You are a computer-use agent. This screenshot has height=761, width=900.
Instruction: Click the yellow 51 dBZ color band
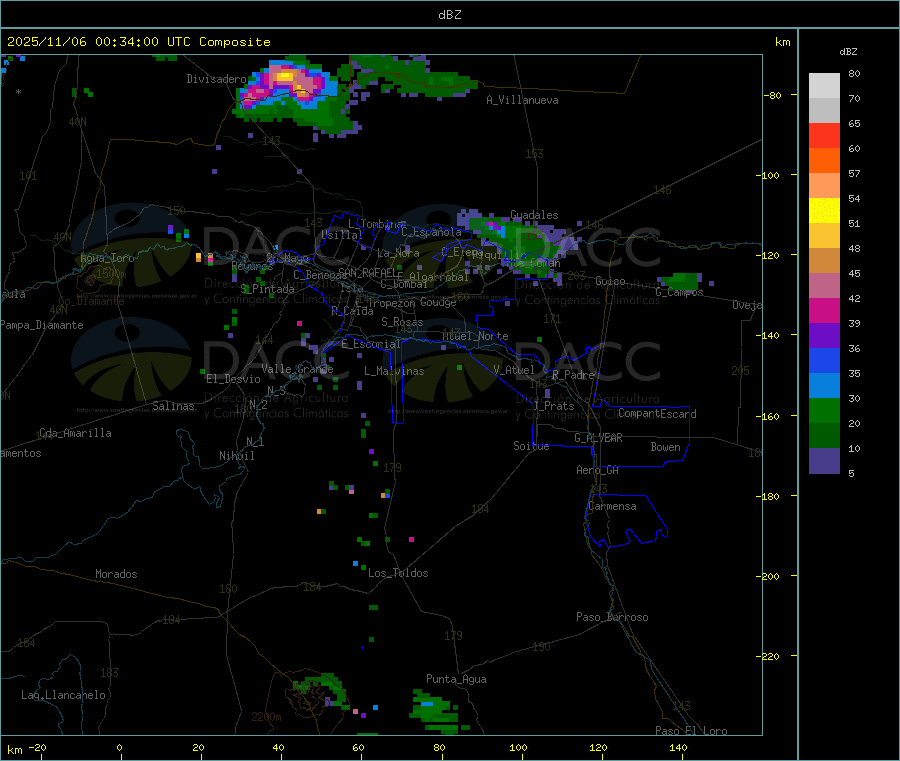(824, 211)
